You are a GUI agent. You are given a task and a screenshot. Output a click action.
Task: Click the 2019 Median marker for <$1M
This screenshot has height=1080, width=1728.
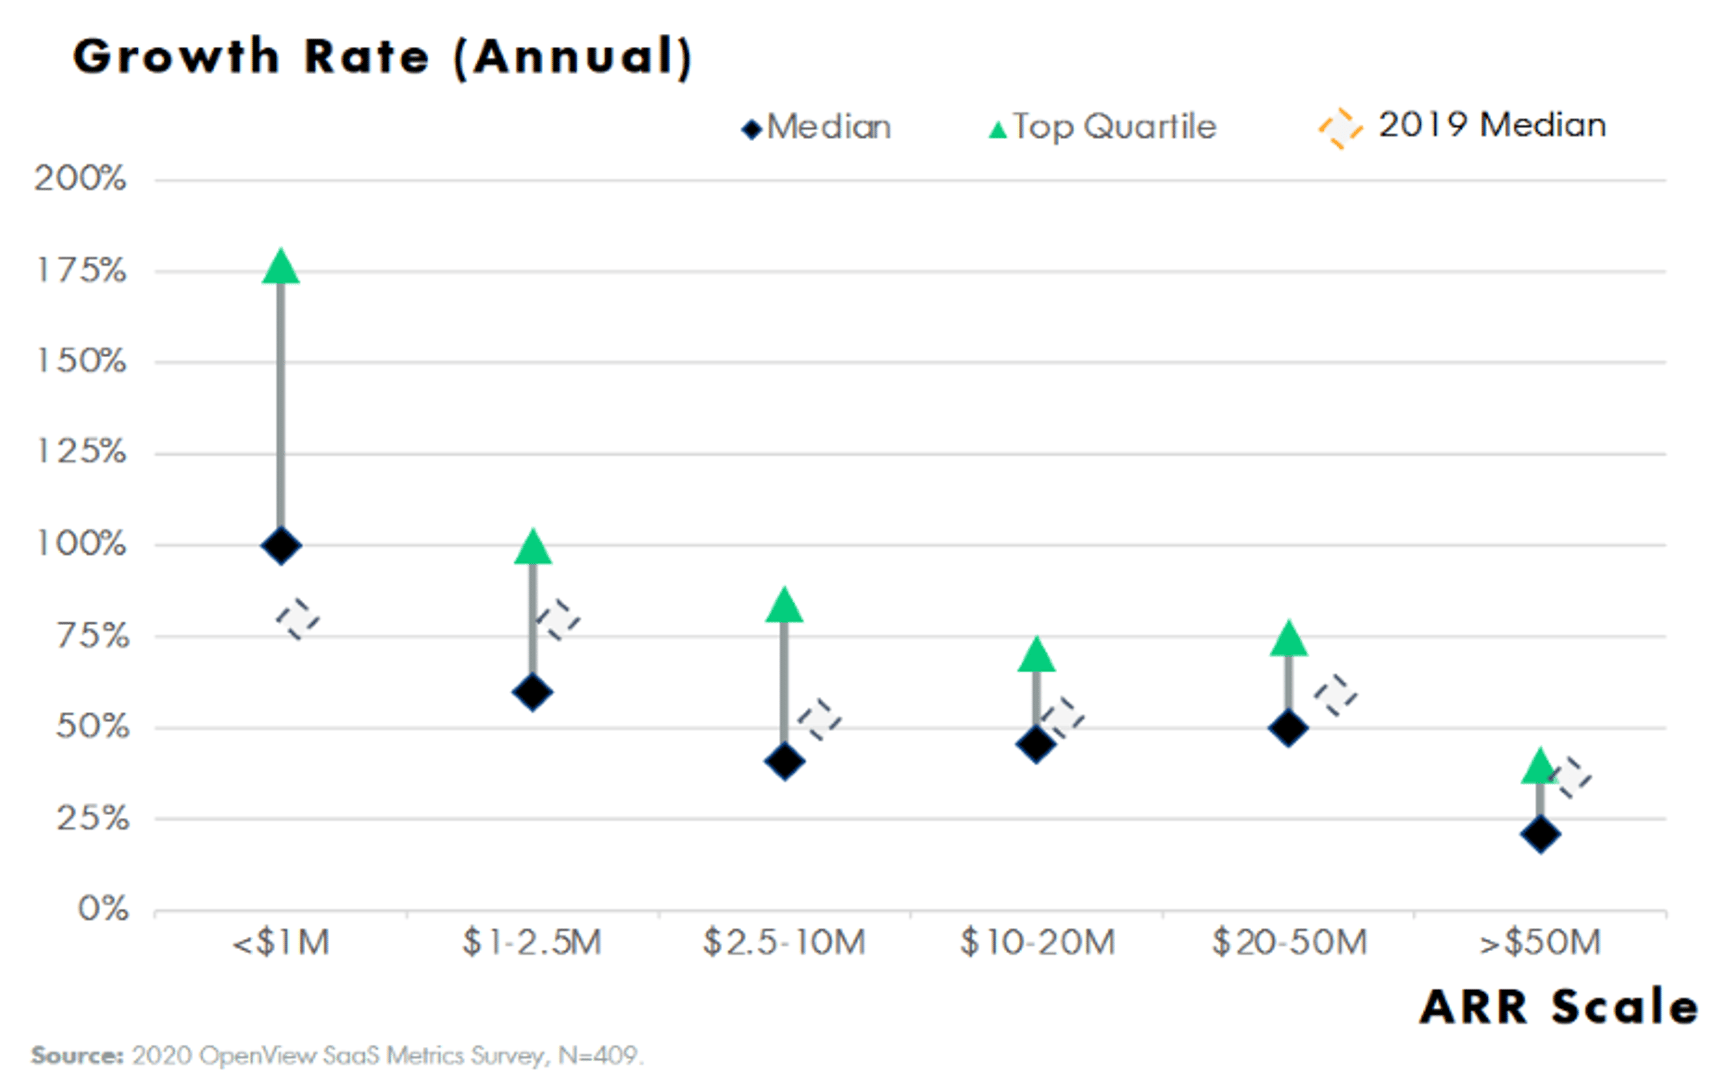298,620
